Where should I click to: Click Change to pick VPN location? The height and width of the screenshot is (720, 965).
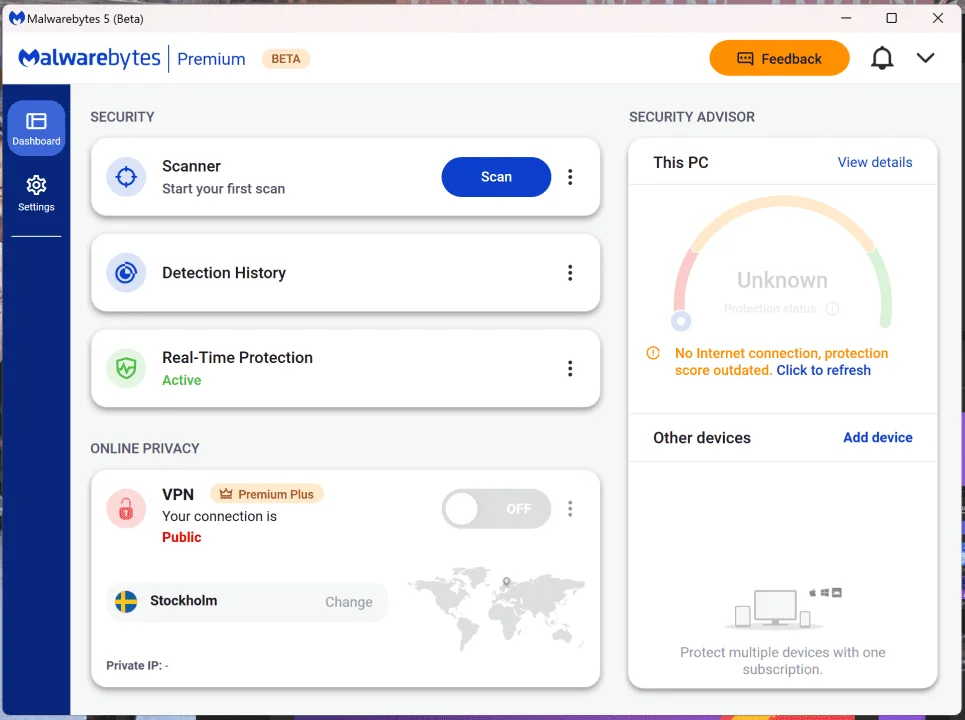pos(348,602)
